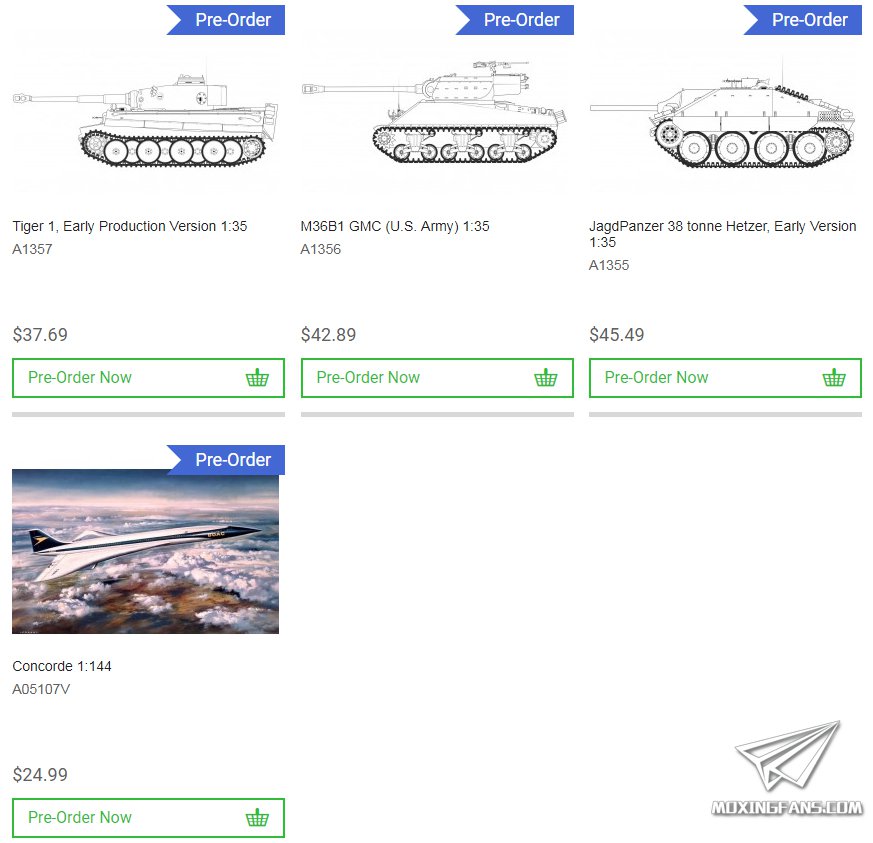Click Pre-Order Now text for M36B1 GMC
This screenshot has height=843, width=873.
point(368,378)
